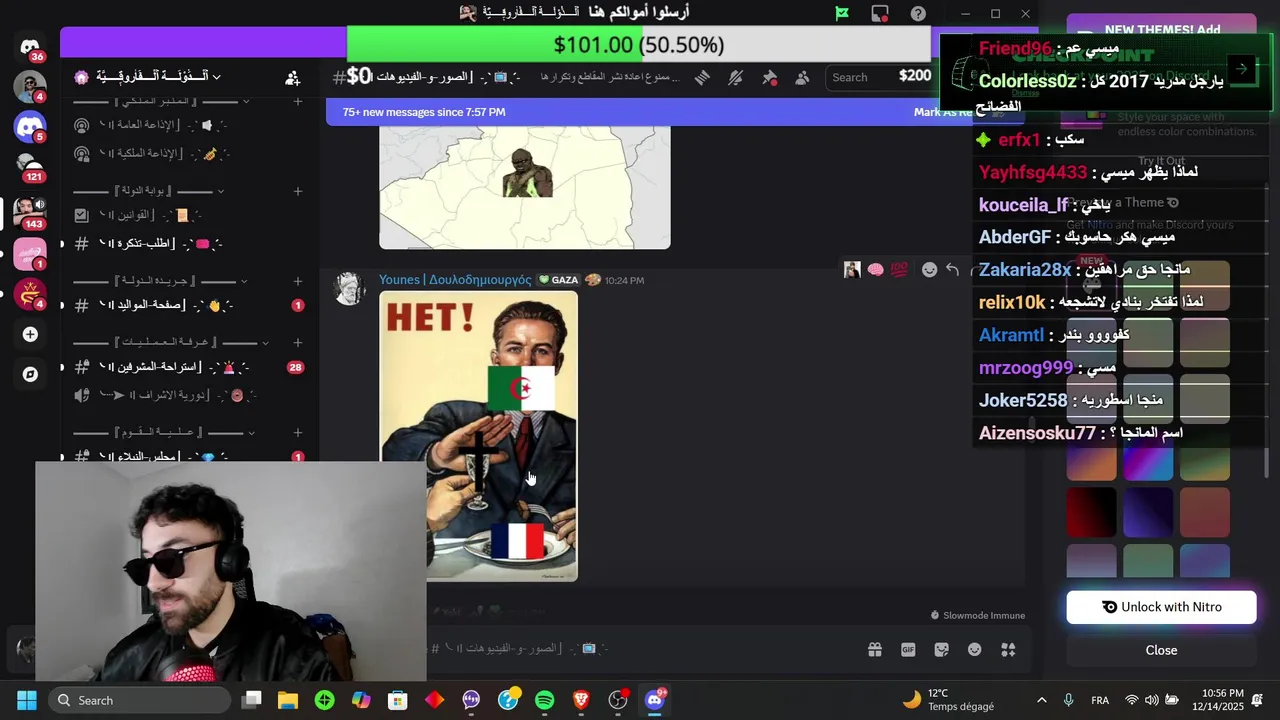Image resolution: width=1280 pixels, height=720 pixels.
Task: Collapse the المنبر الملكي category
Action: pyautogui.click(x=162, y=101)
